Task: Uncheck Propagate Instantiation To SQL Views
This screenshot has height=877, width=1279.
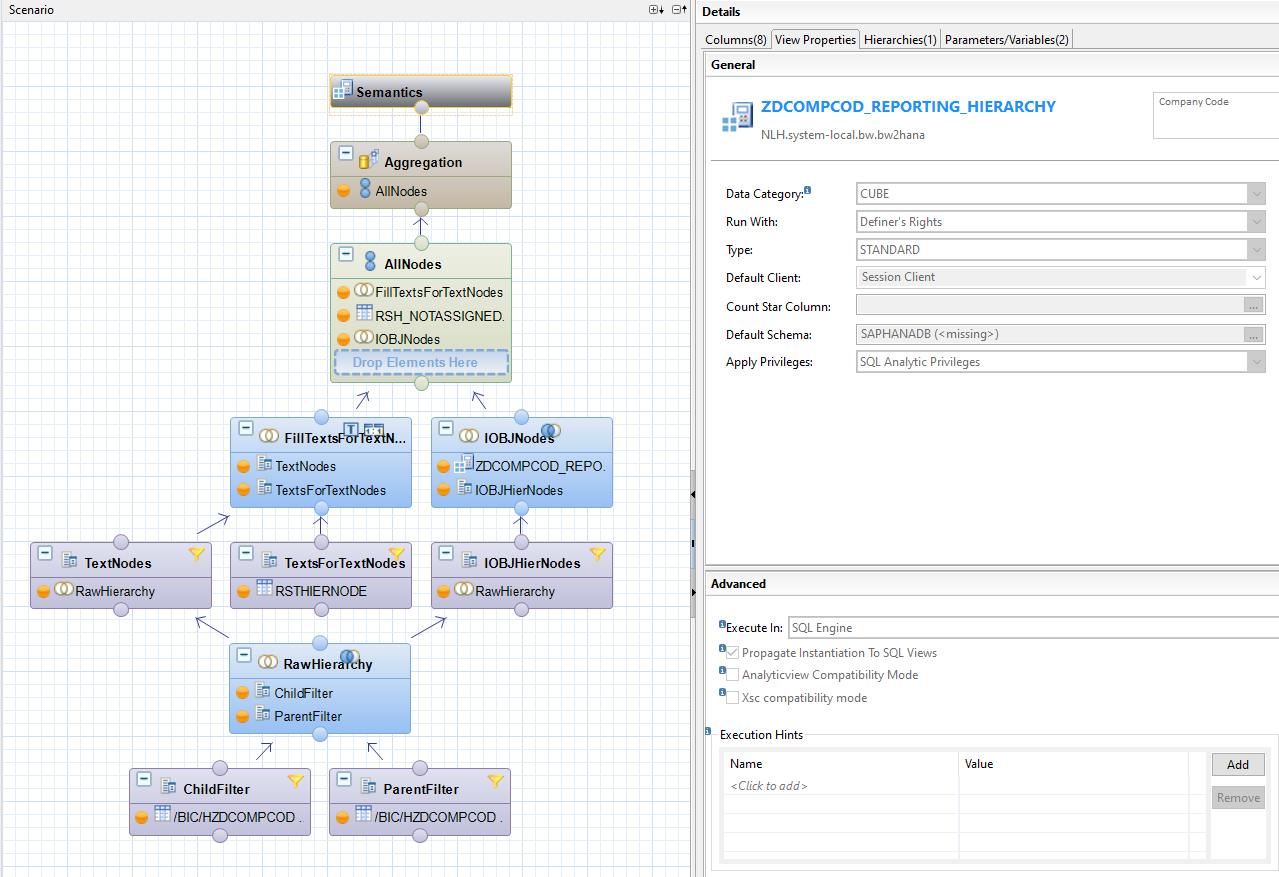Action: click(731, 652)
